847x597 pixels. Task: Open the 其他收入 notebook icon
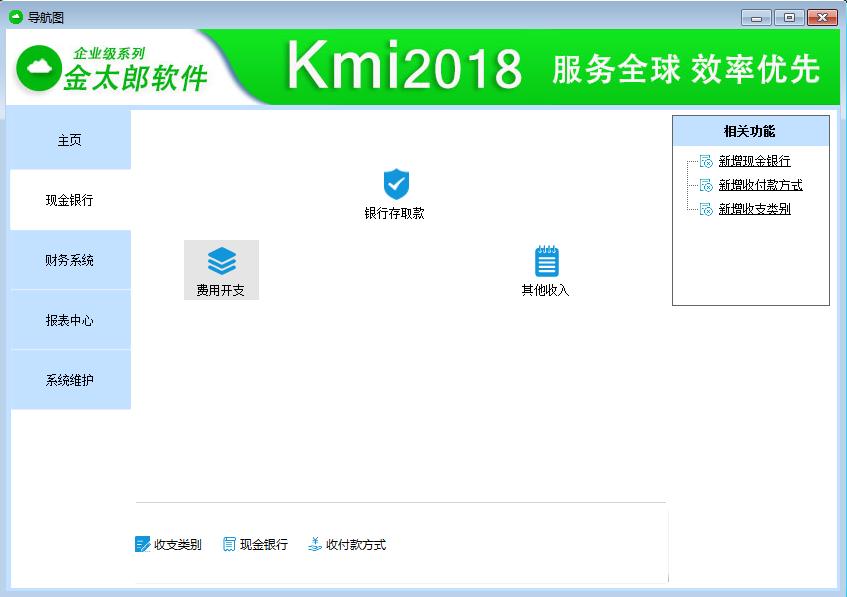click(x=546, y=261)
